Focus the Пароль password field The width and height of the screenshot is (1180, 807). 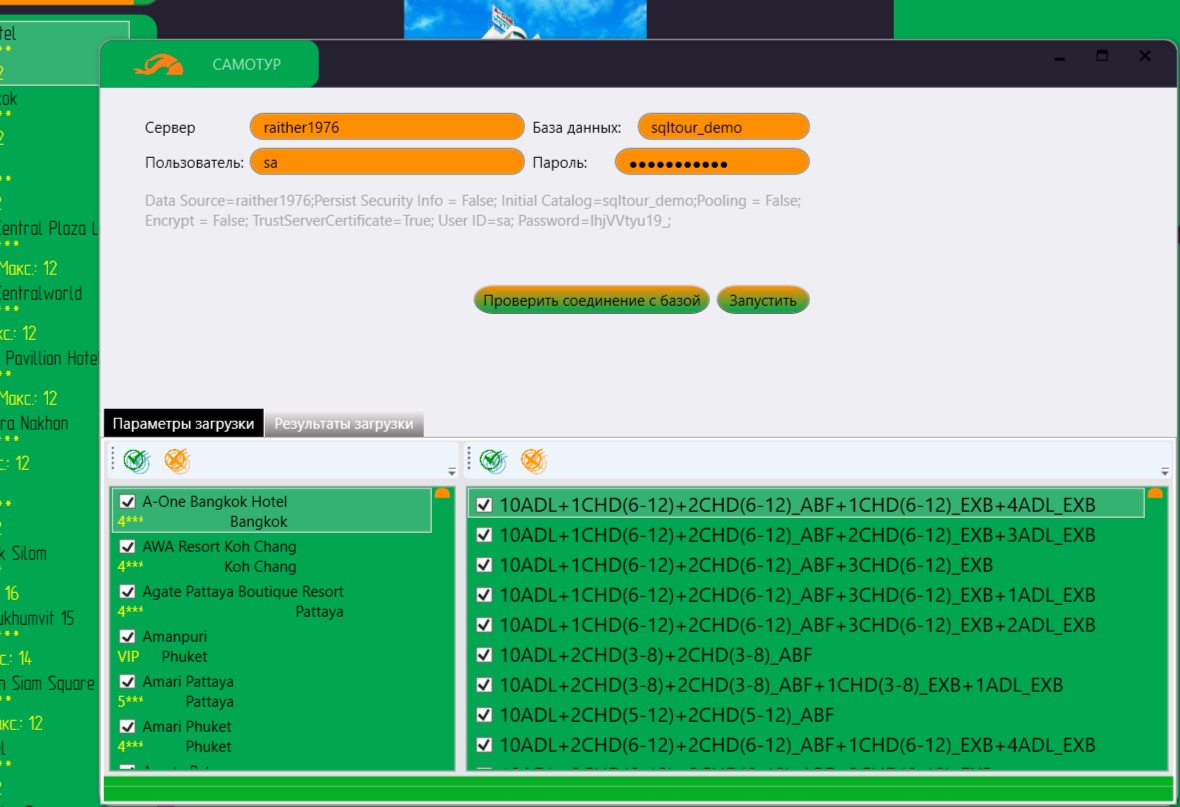(711, 162)
